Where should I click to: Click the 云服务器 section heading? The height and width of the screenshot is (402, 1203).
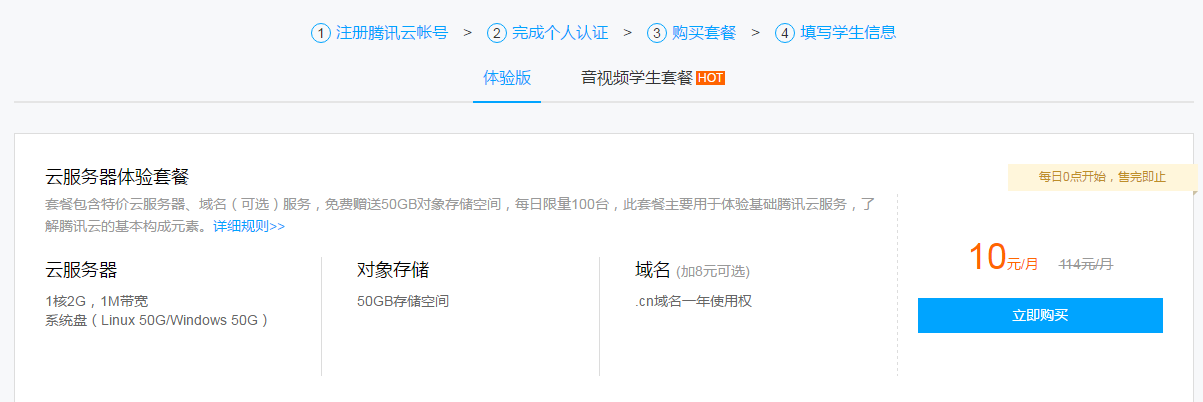81,270
